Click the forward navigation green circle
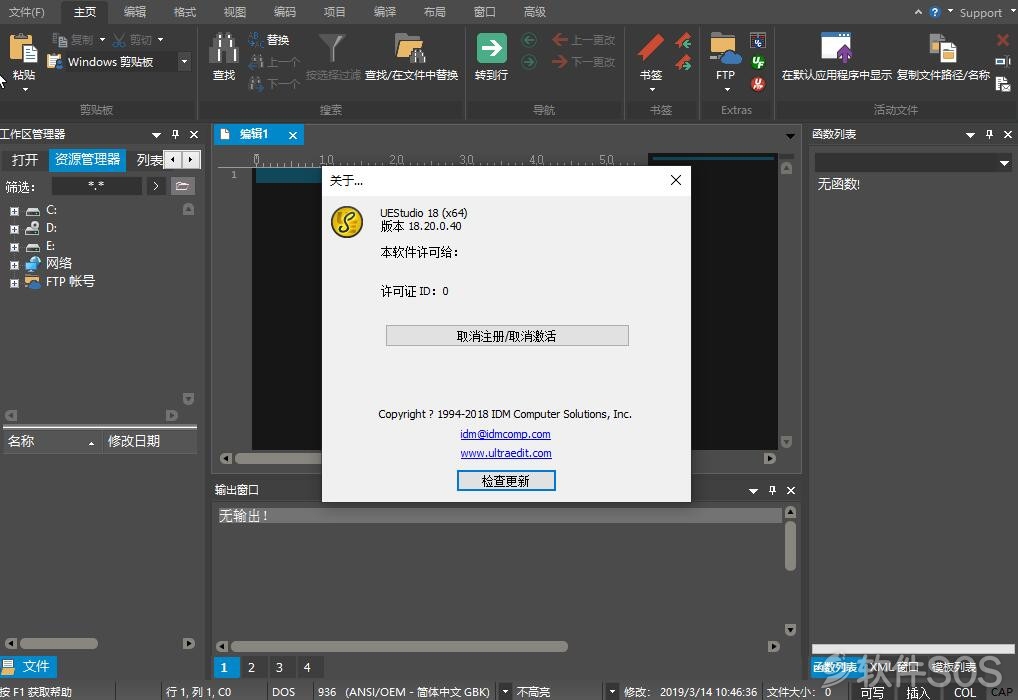 click(x=530, y=62)
